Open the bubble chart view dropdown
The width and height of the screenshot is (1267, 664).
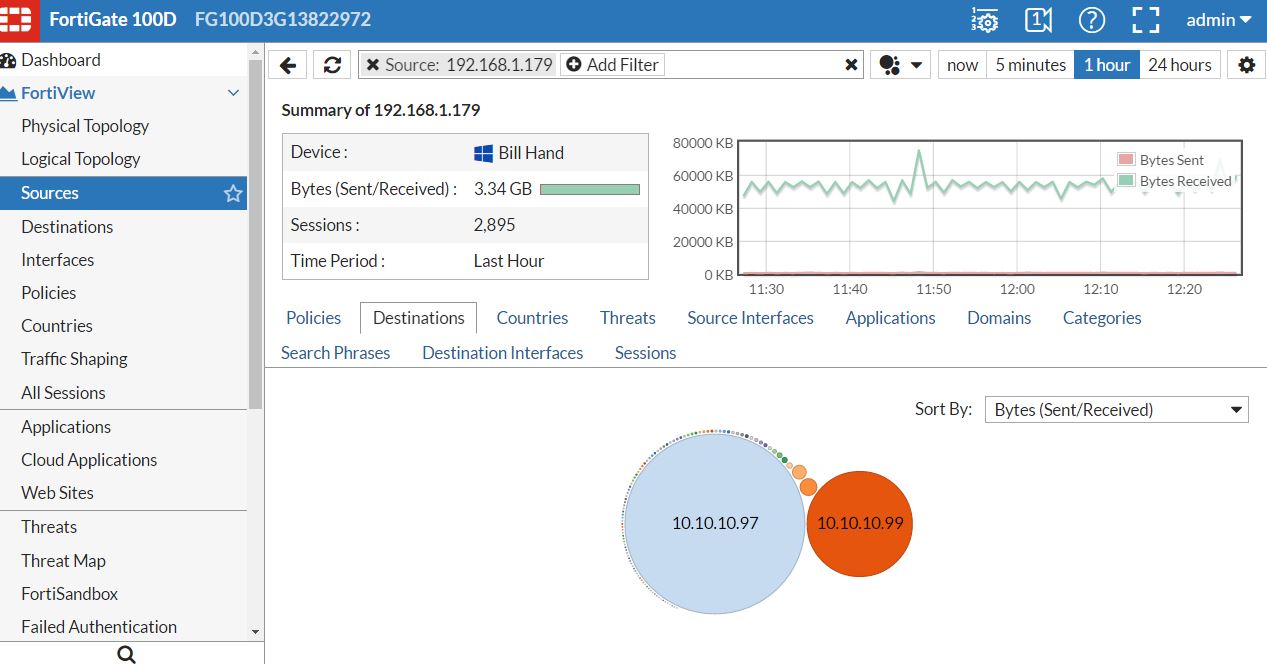pos(901,65)
